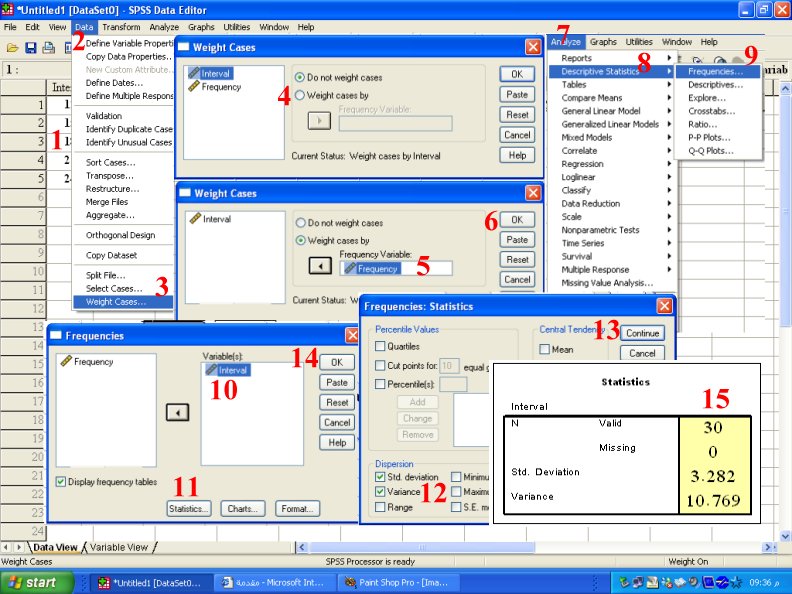The height and width of the screenshot is (594, 792).
Task: Open the Transform menu
Action: (121, 27)
